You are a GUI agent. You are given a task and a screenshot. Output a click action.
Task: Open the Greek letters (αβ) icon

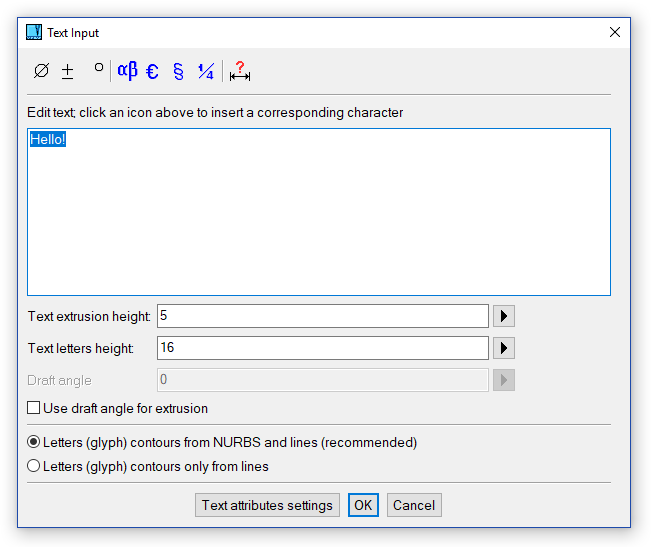point(127,71)
